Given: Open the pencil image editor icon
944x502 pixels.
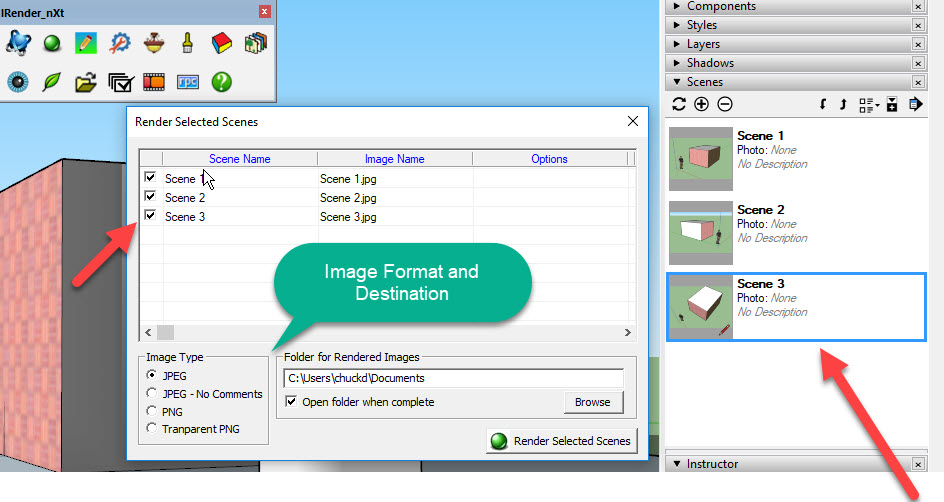Looking at the screenshot, I should click(85, 43).
